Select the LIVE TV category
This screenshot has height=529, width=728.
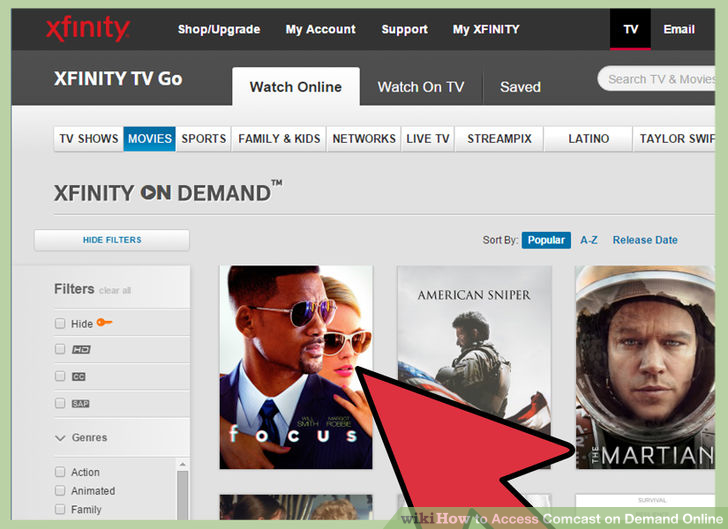[x=428, y=138]
